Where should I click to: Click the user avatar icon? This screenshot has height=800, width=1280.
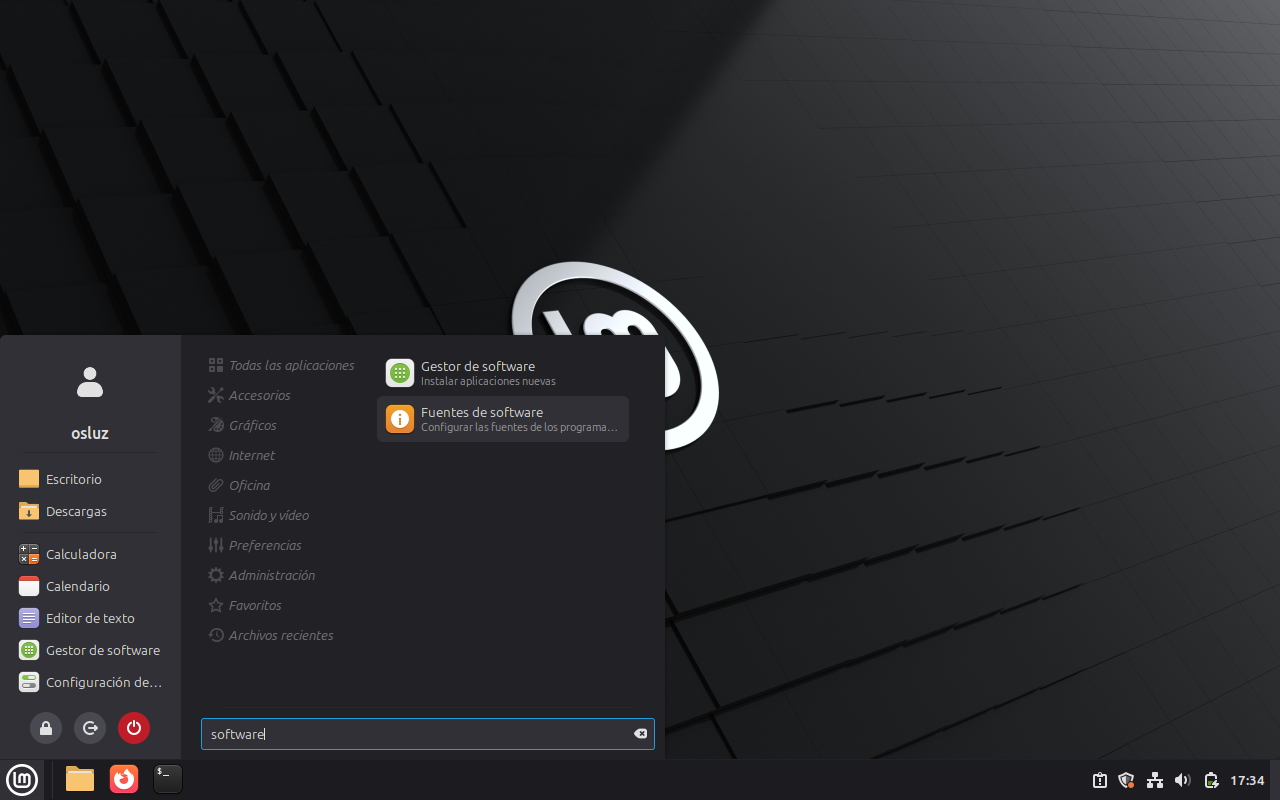[90, 382]
